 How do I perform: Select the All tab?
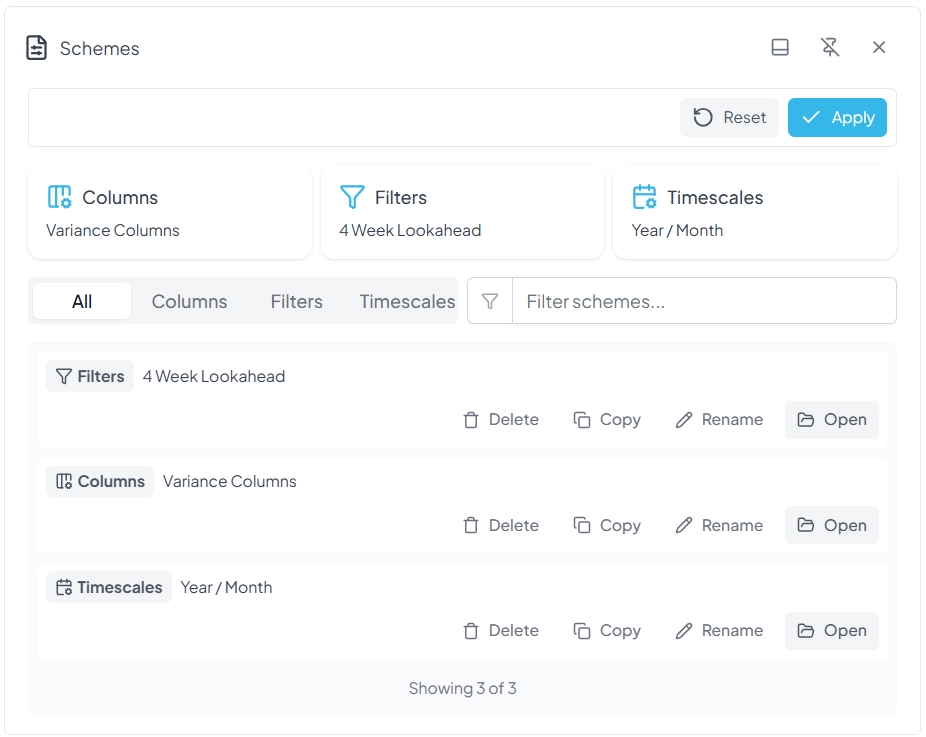coord(82,301)
